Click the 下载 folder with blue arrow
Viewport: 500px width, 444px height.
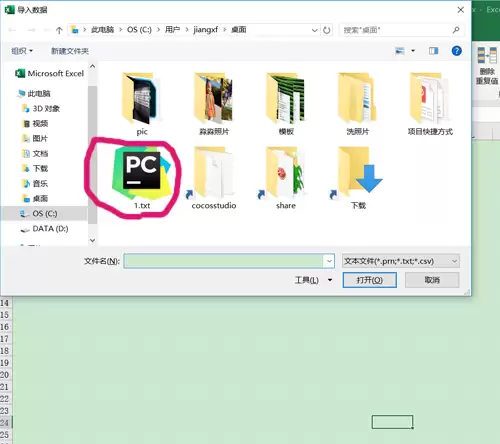click(x=358, y=178)
